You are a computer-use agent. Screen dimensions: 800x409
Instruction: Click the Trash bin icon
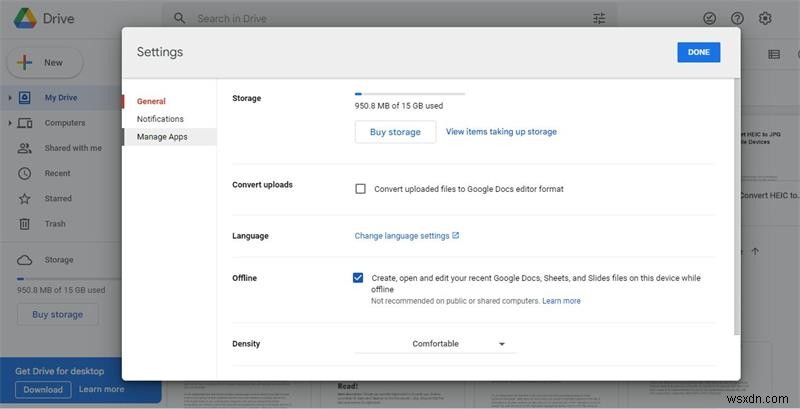pyautogui.click(x=24, y=223)
